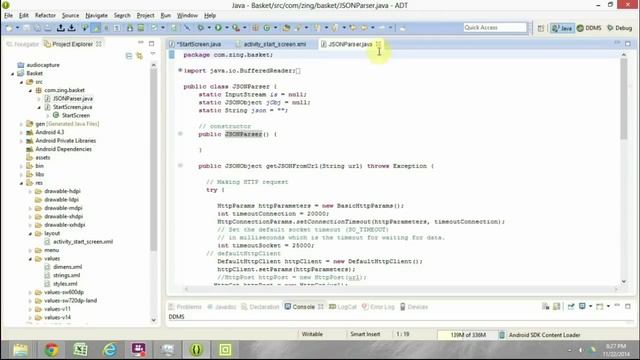Click the Open Perspective icon
The width and height of the screenshot is (640, 360).
541,28
